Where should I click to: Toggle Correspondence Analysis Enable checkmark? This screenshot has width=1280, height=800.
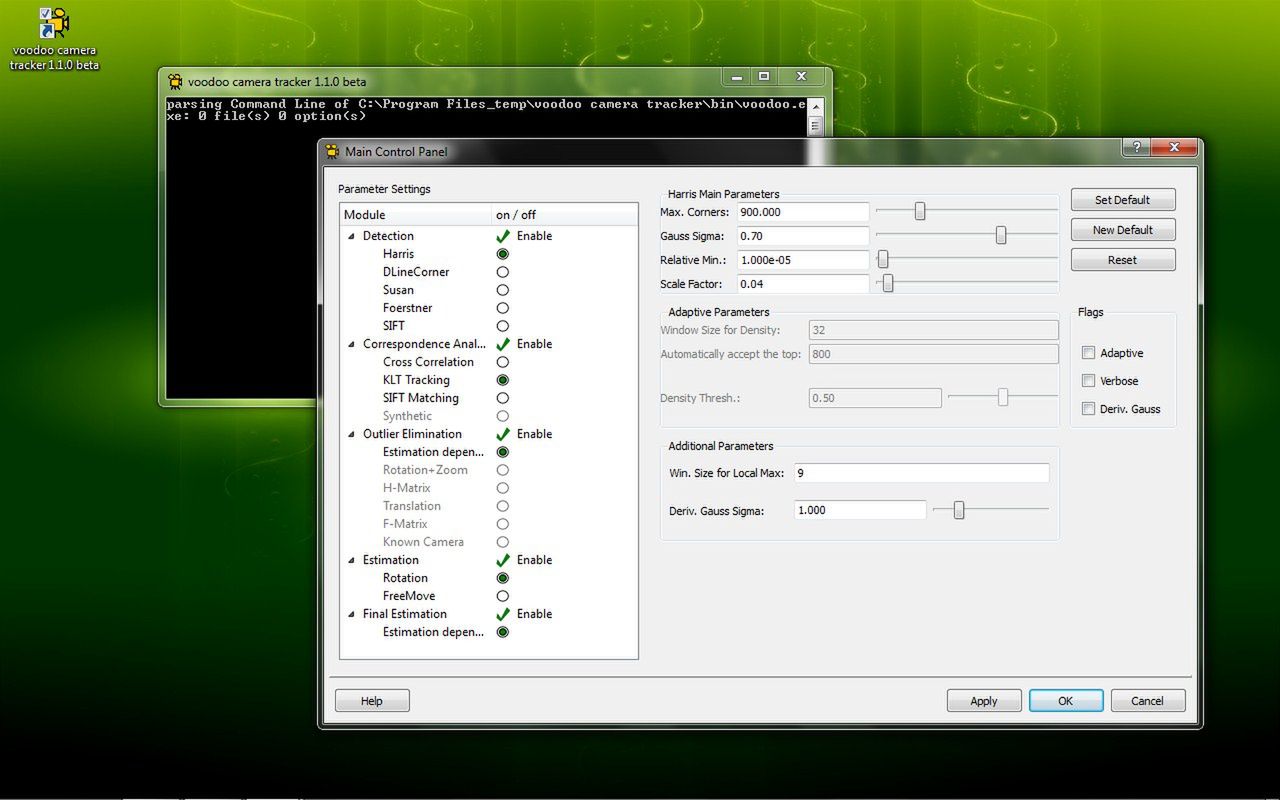pyautogui.click(x=503, y=344)
